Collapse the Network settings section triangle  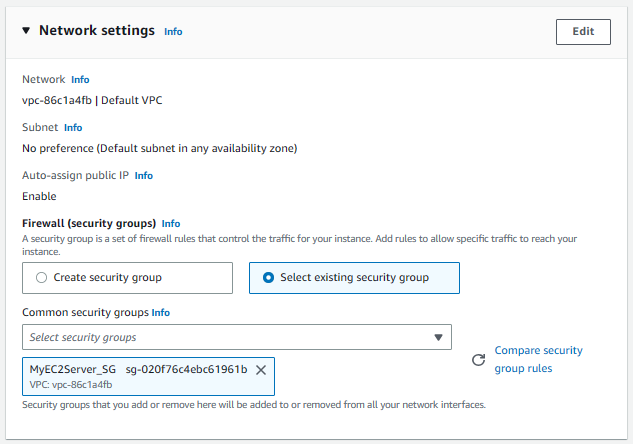[26, 30]
